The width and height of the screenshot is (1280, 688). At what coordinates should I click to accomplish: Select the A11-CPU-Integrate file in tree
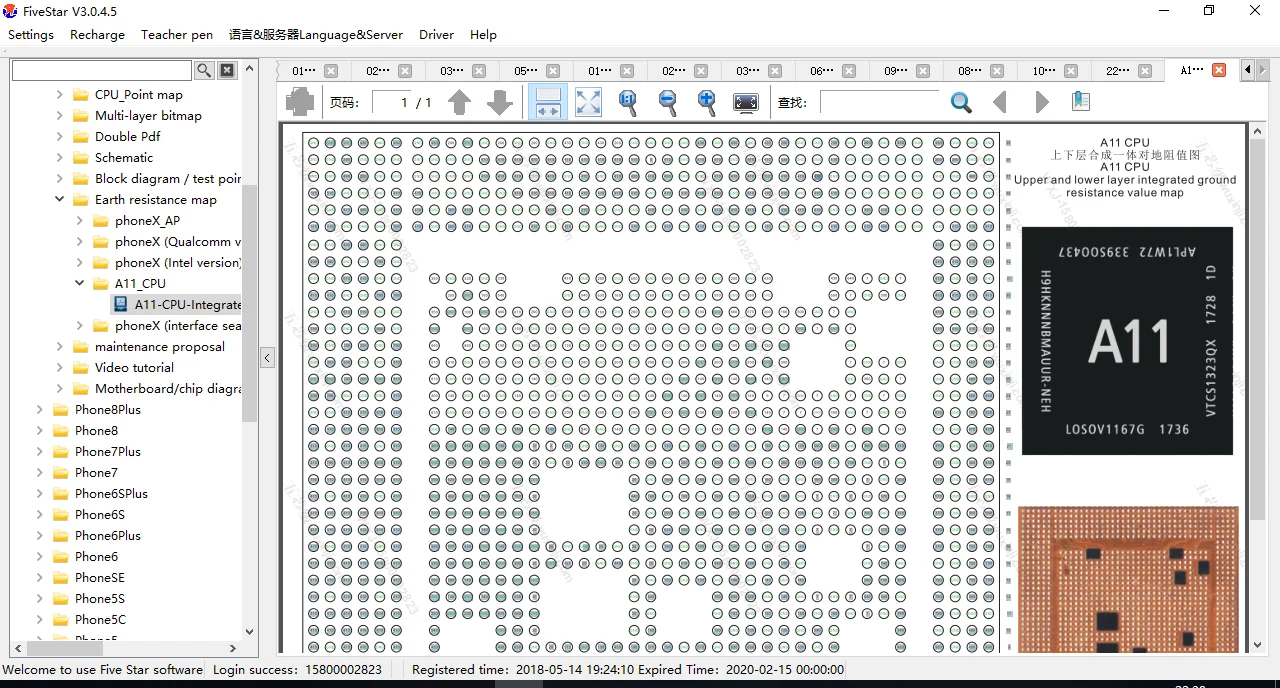[187, 305]
